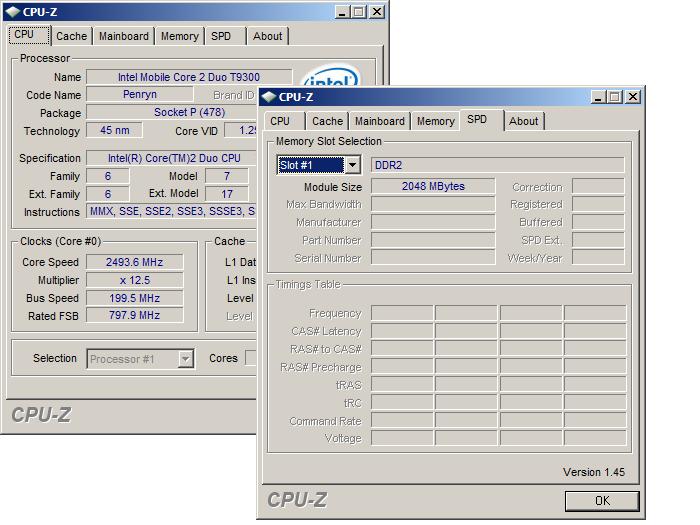Screen dimensions: 700x525
Task: Click the 797.9 MHz rated FSB value
Action: pyautogui.click(x=134, y=315)
